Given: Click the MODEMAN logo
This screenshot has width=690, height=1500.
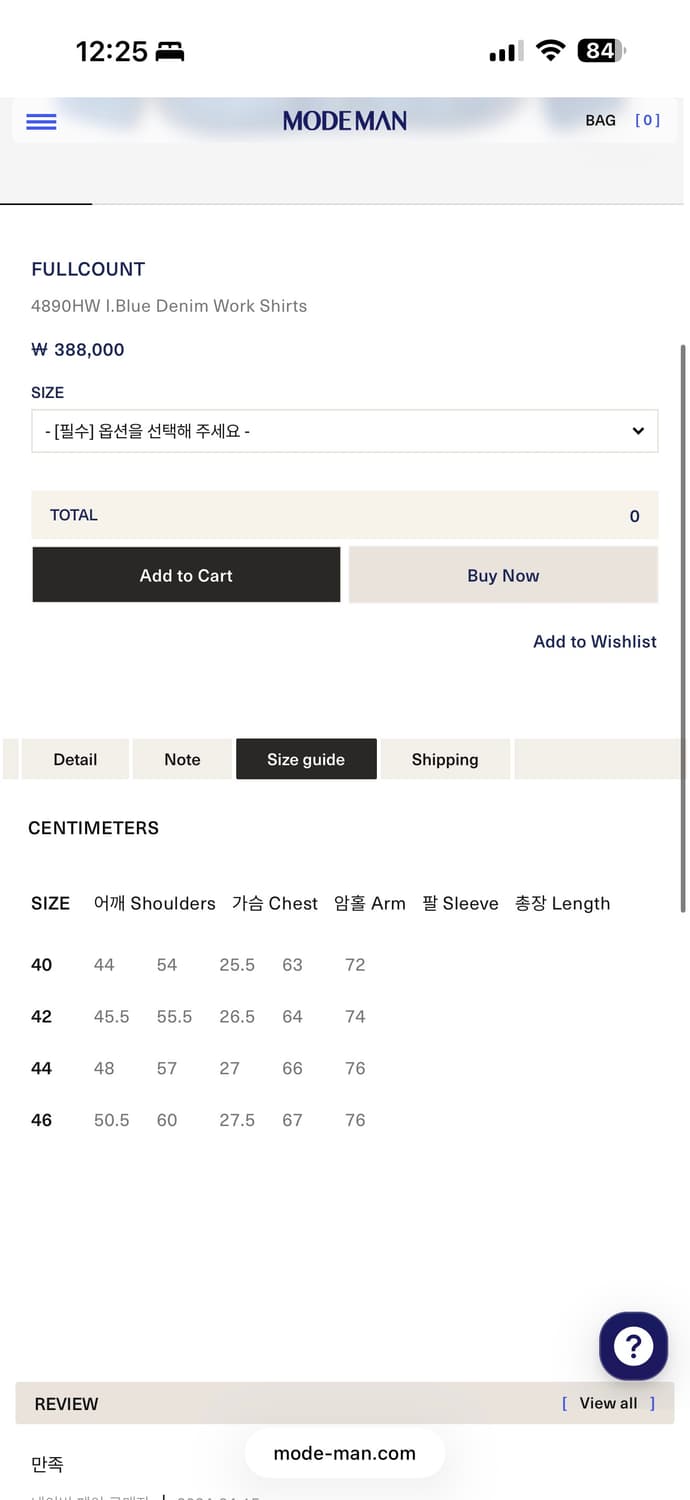Looking at the screenshot, I should coord(344,120).
